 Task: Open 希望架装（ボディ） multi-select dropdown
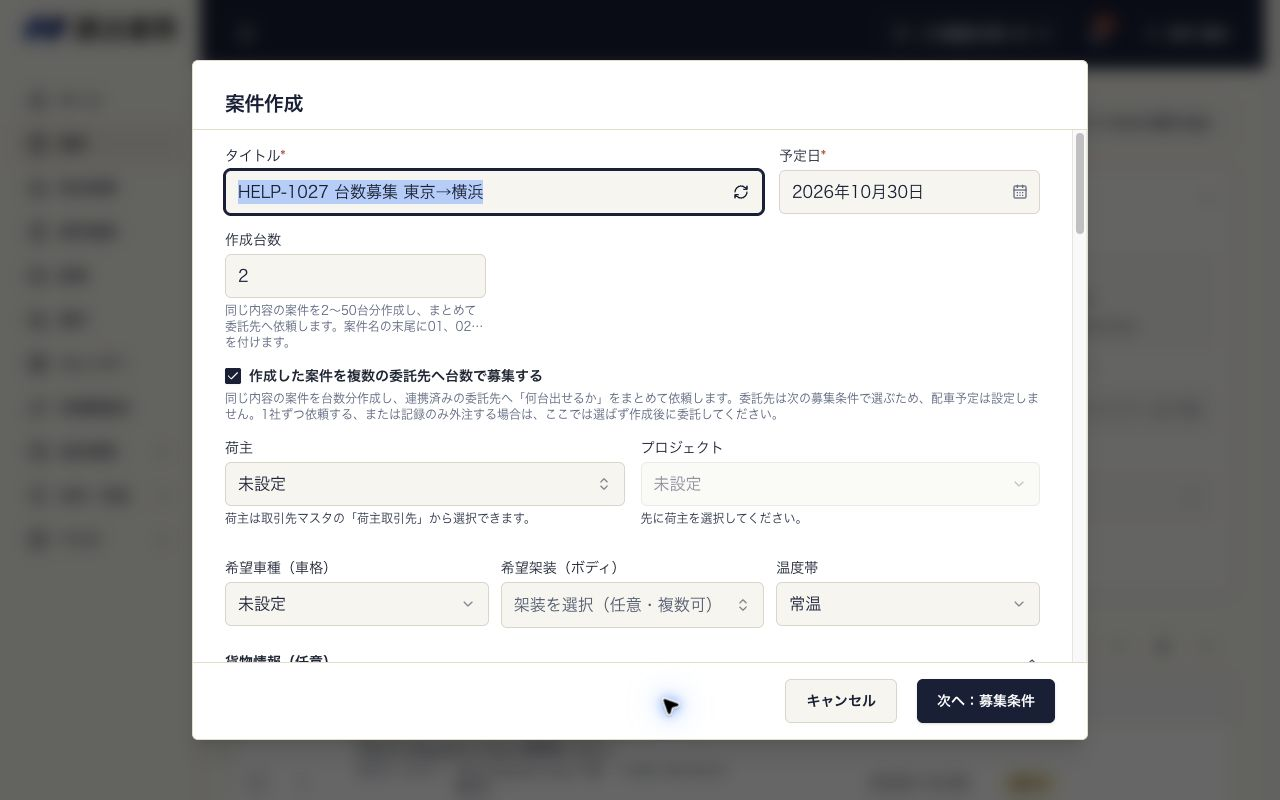[632, 604]
